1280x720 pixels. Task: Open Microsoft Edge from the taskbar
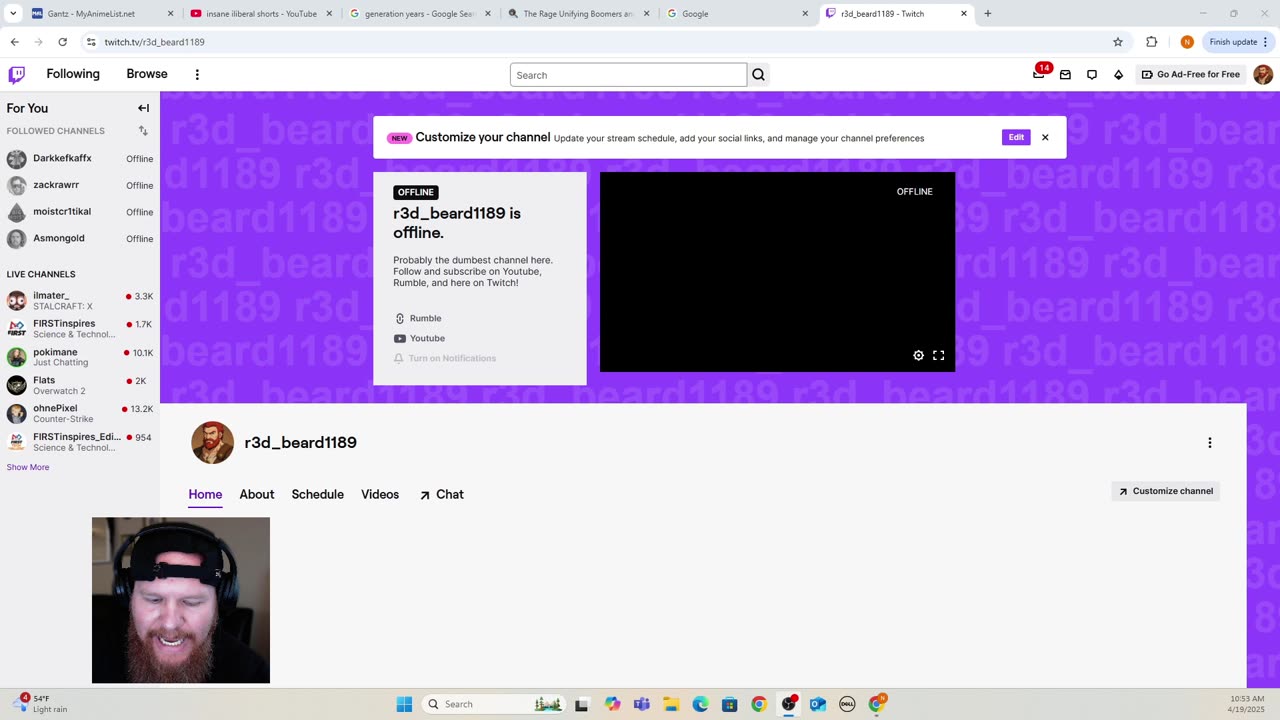pyautogui.click(x=700, y=704)
